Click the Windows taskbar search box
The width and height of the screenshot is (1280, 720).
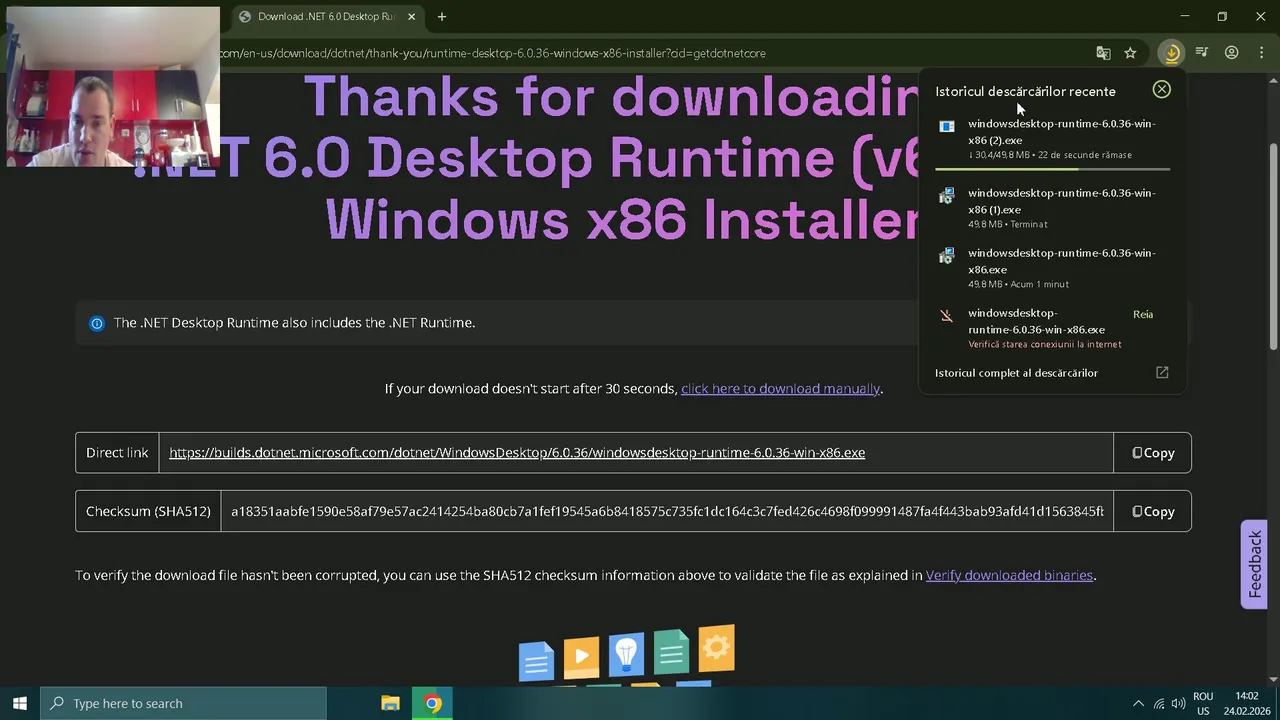[x=183, y=703]
